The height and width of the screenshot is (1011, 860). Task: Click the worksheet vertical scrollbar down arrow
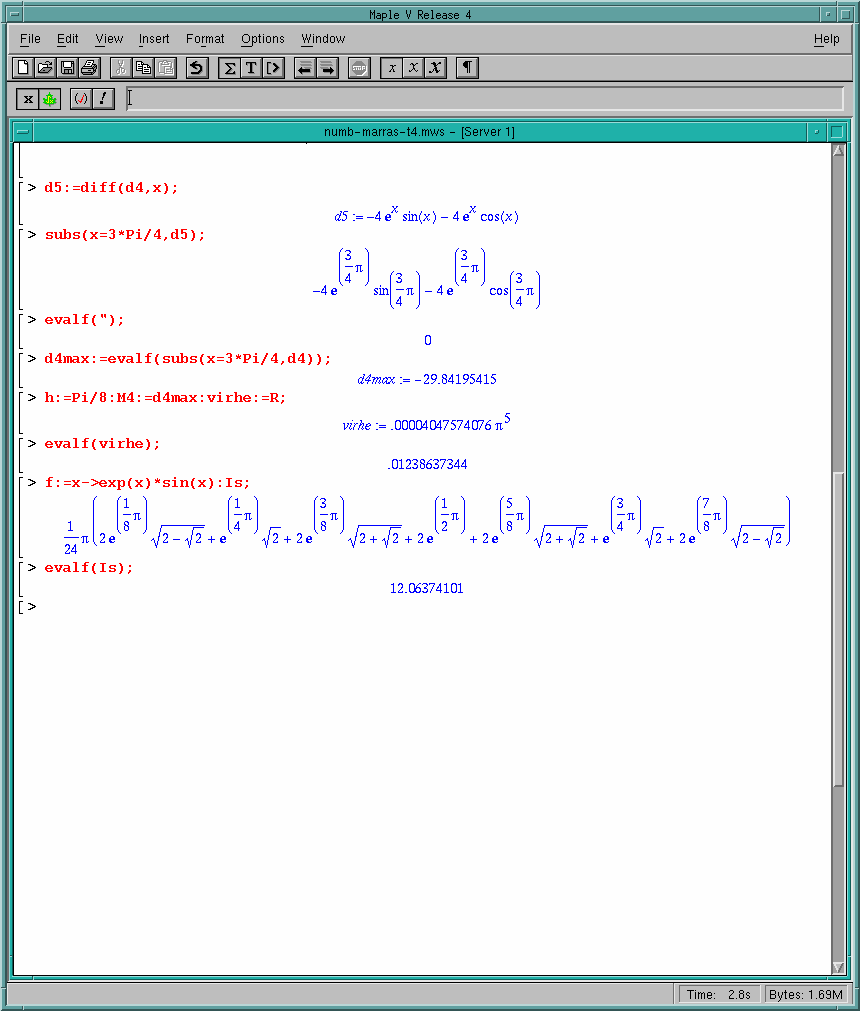coord(838,967)
